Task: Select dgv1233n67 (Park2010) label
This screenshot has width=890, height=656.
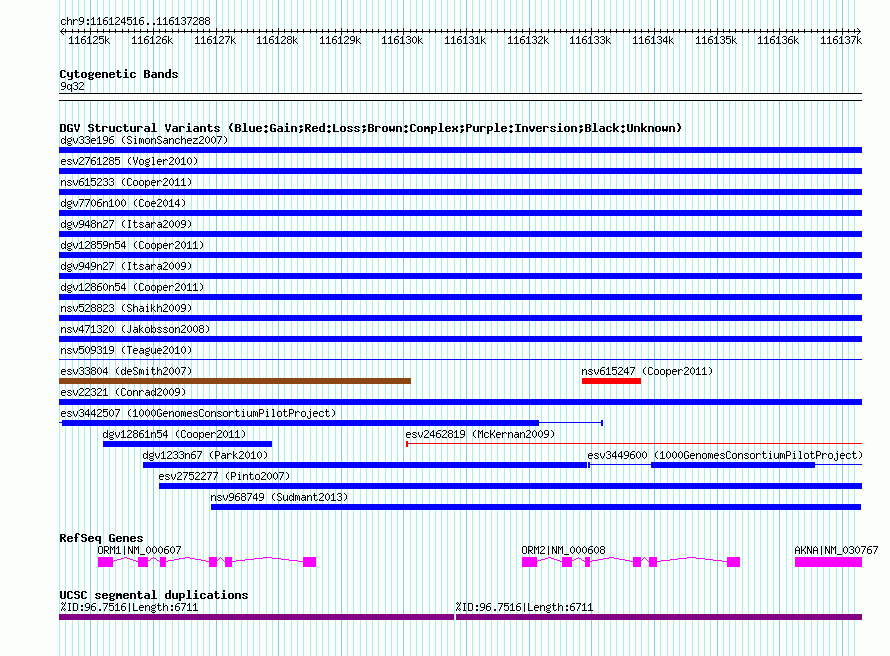Action: [205, 455]
